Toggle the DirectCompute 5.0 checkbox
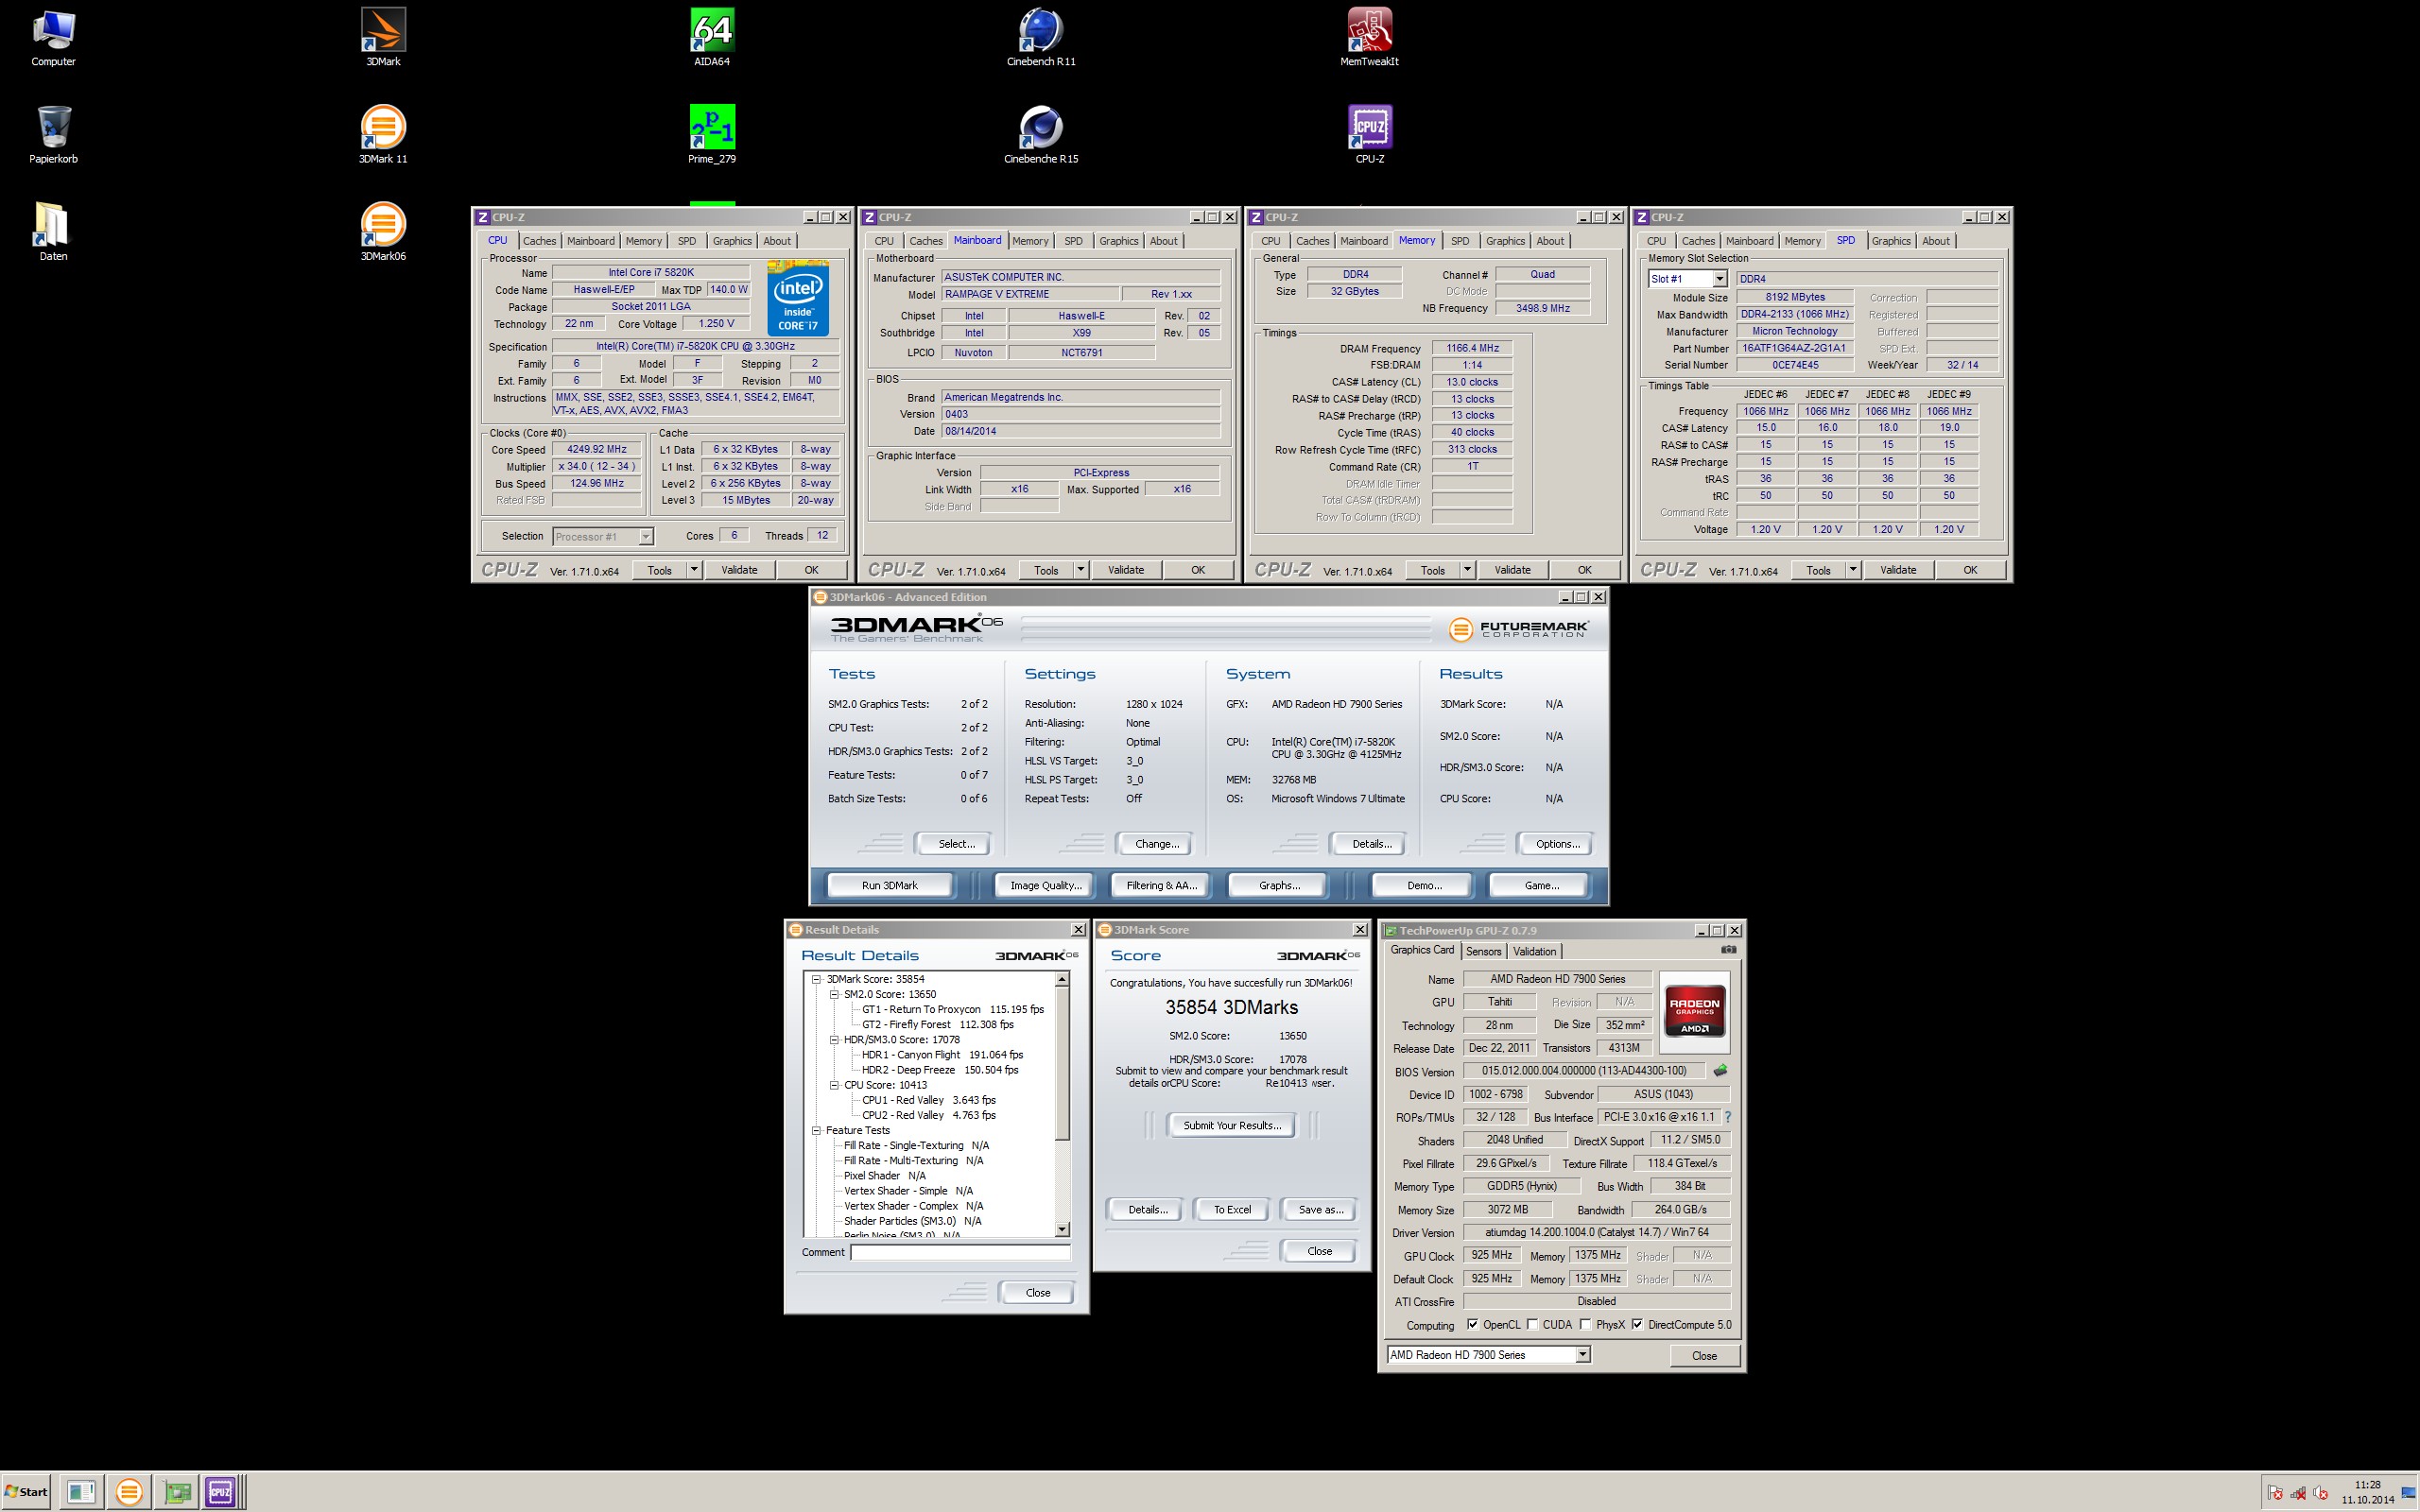The height and width of the screenshot is (1512, 2420). [x=1637, y=1324]
